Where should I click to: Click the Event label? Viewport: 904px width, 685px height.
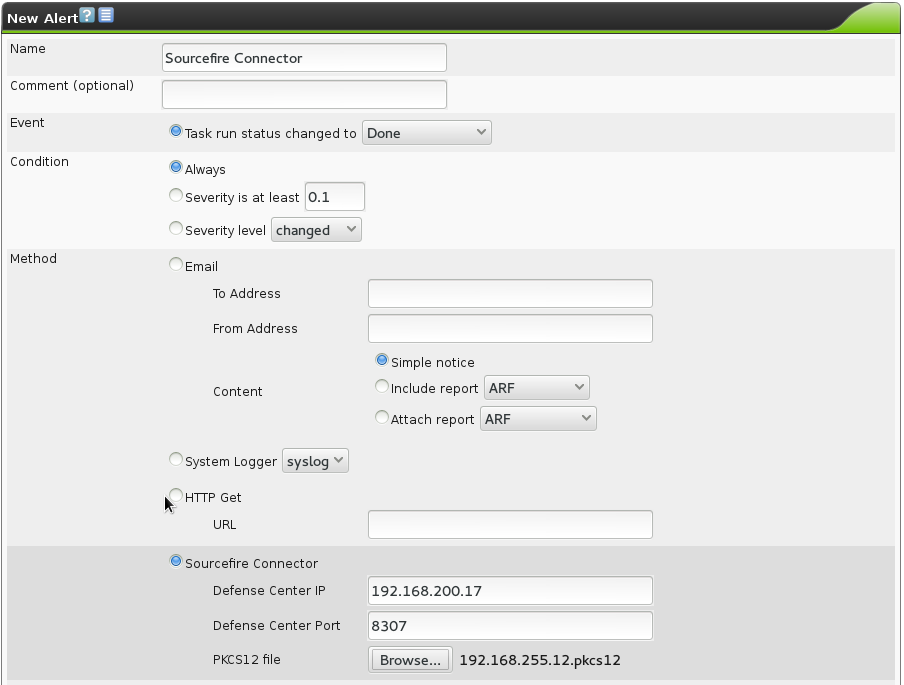[27, 122]
